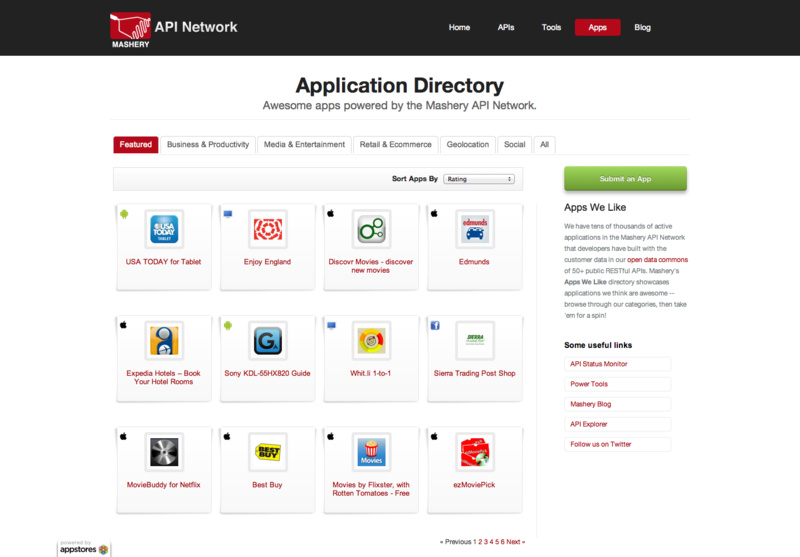The width and height of the screenshot is (800, 557).
Task: Click Apple platform icon on Edmunds card
Action: [x=434, y=214]
